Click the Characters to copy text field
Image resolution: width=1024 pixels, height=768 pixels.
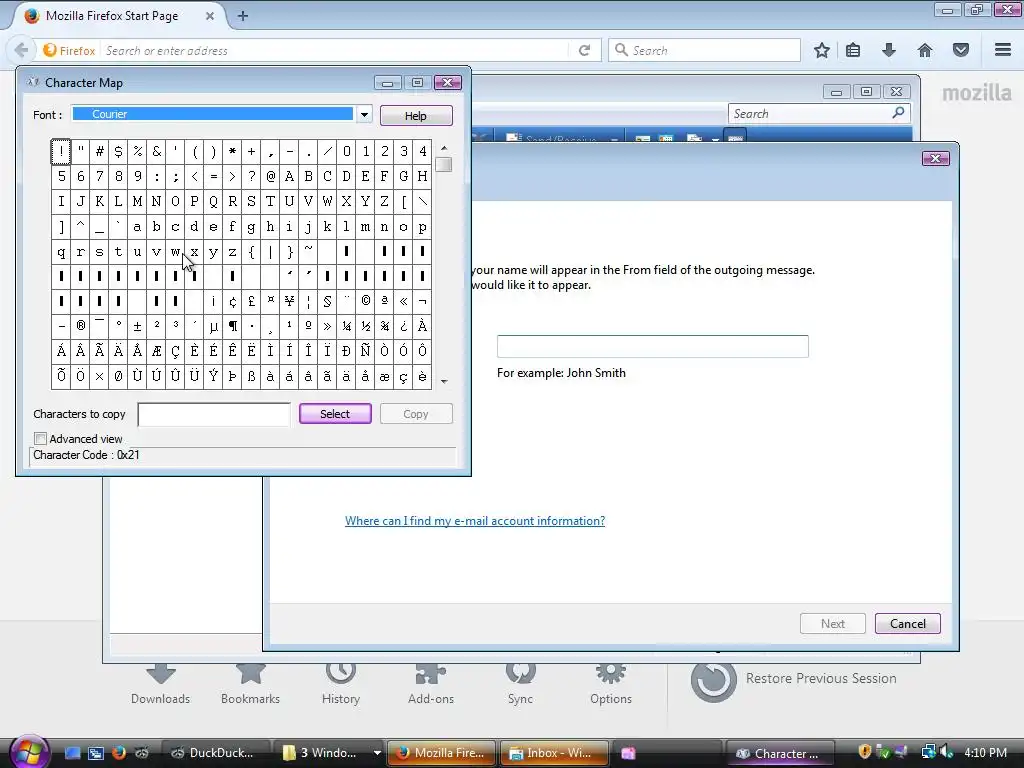[x=214, y=414]
